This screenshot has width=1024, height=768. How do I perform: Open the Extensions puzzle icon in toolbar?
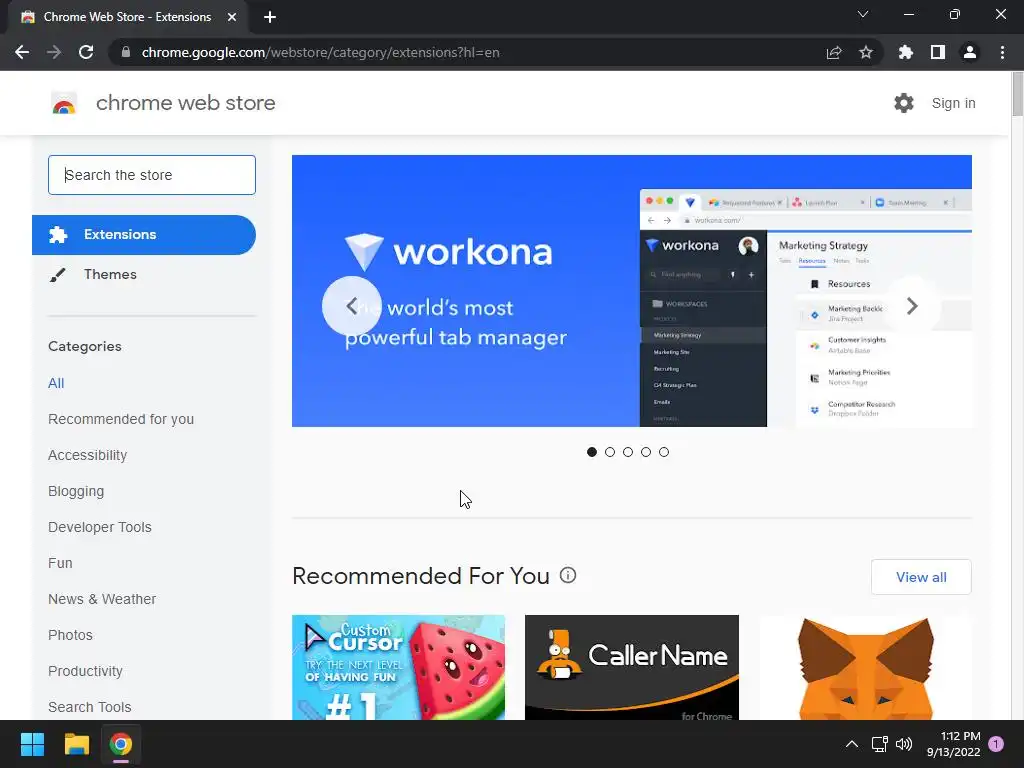coord(905,52)
